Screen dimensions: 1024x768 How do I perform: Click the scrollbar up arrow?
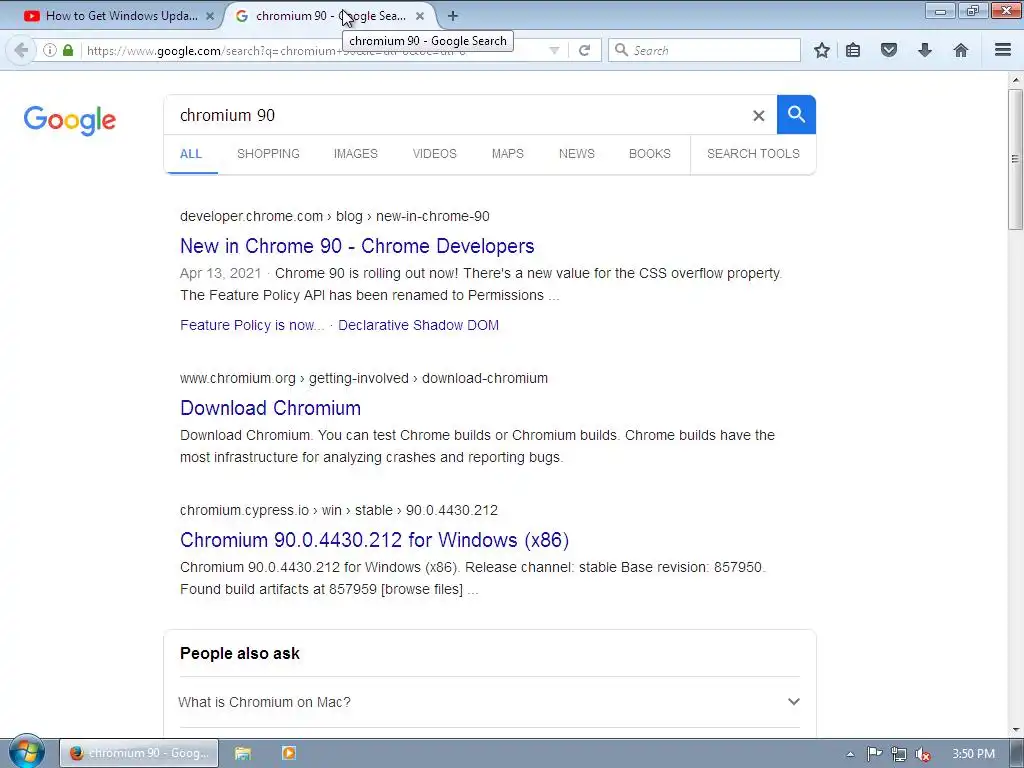[1015, 80]
